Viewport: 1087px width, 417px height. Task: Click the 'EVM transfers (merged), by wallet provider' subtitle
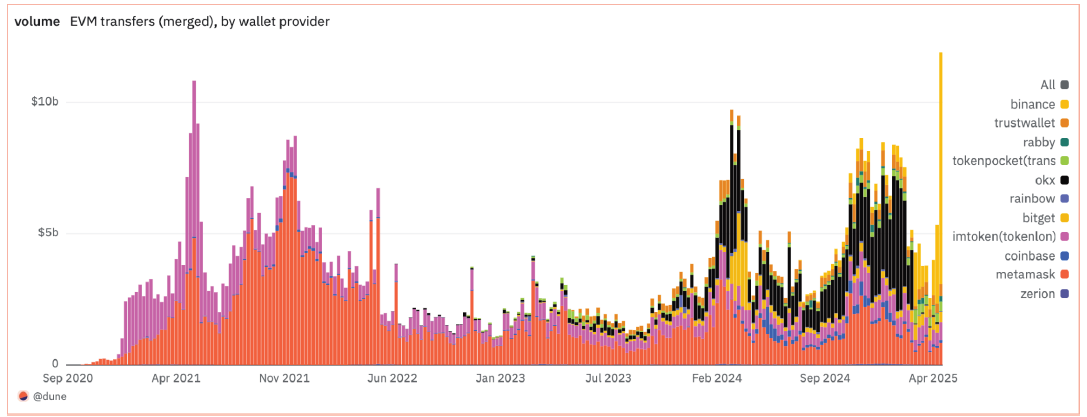[x=200, y=21]
